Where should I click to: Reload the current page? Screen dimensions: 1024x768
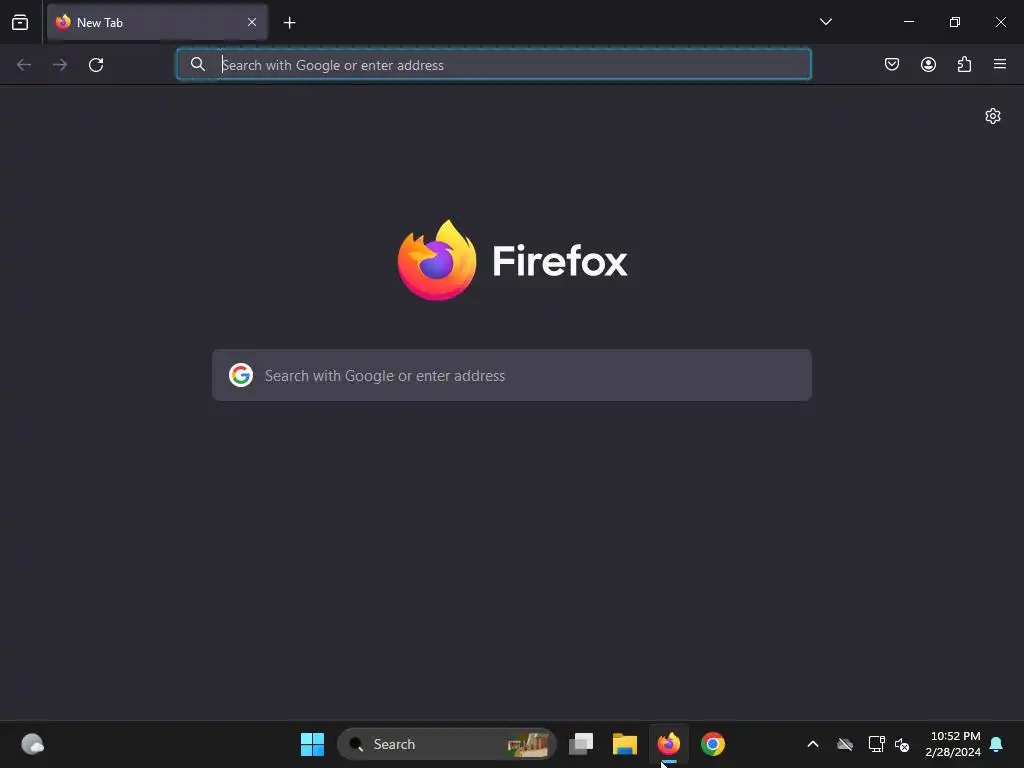coord(96,65)
